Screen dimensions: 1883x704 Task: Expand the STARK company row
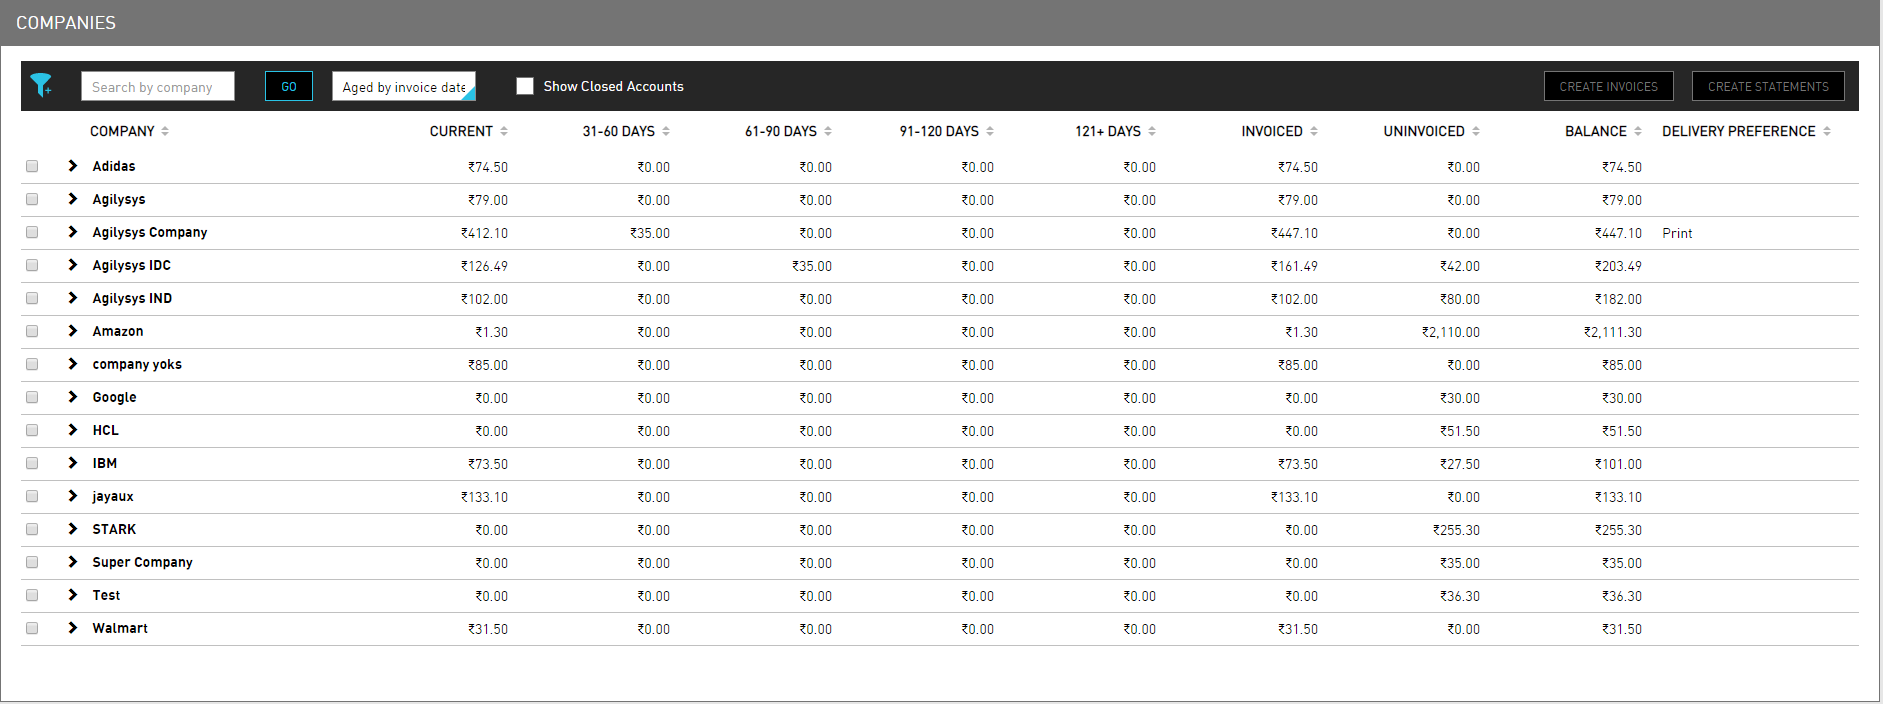click(x=72, y=529)
